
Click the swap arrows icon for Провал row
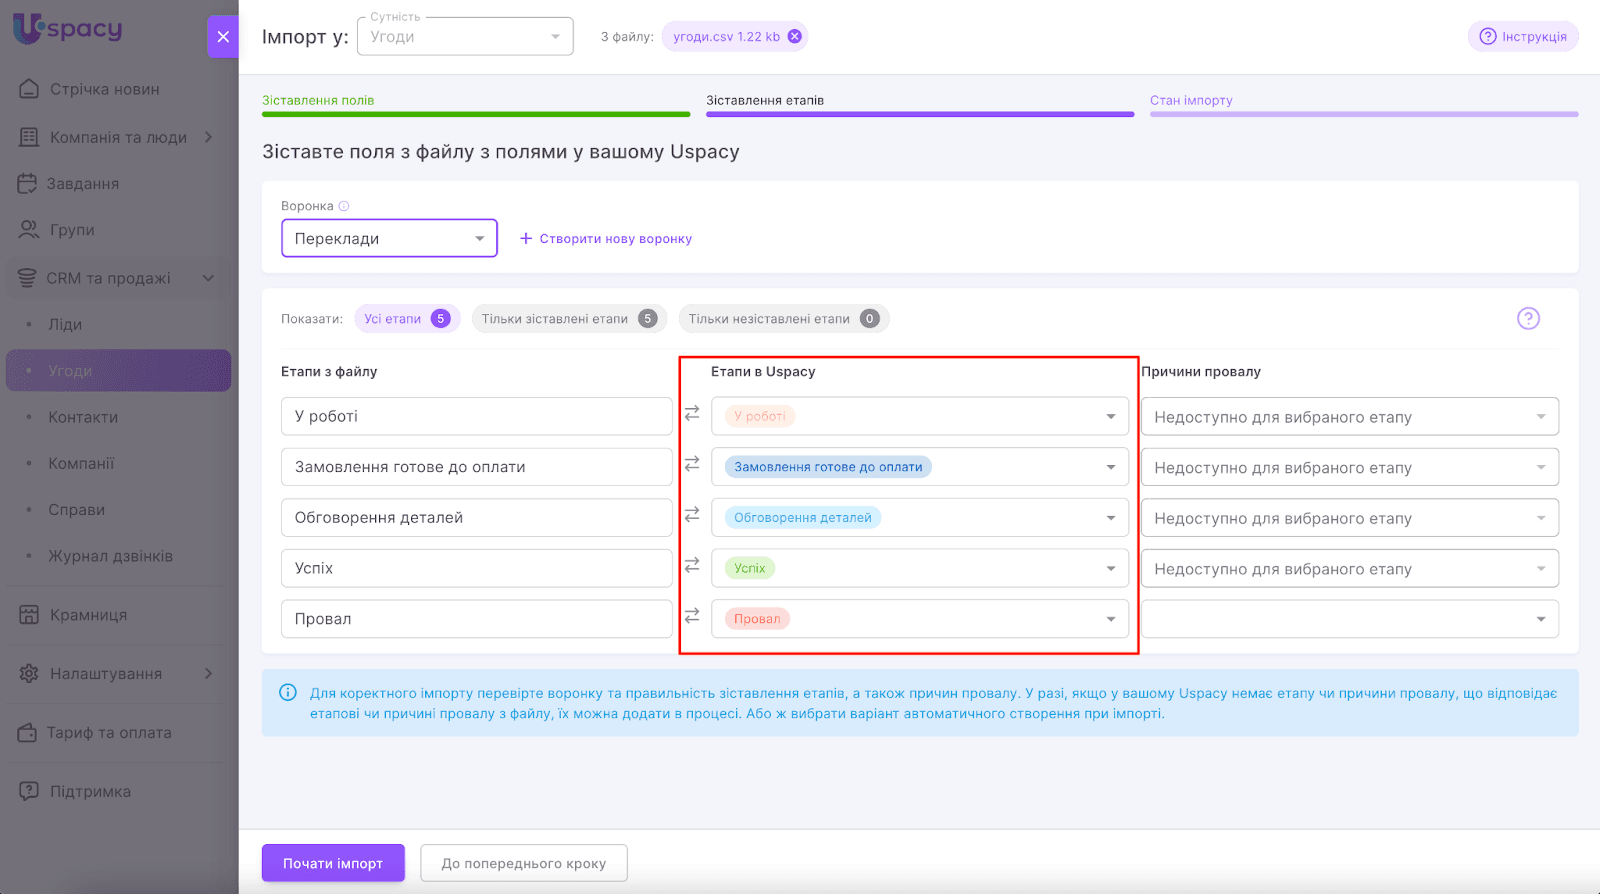tap(692, 616)
